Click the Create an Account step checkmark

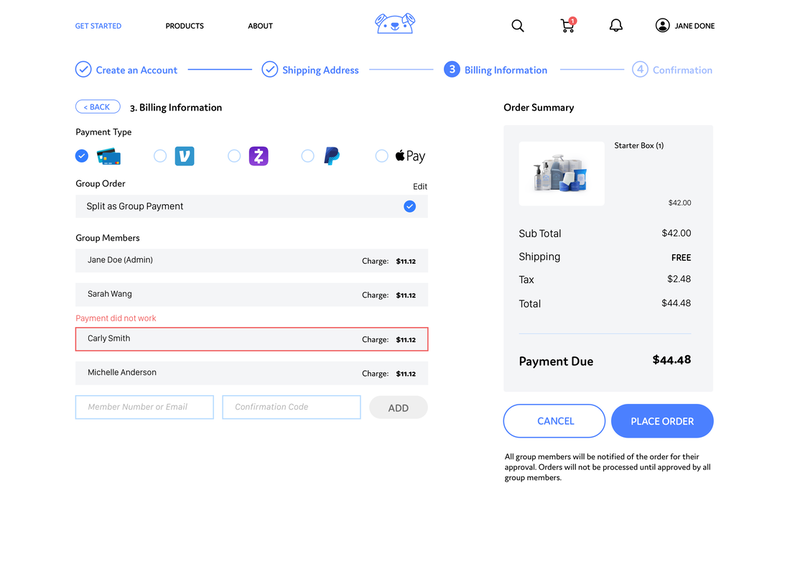tap(84, 70)
